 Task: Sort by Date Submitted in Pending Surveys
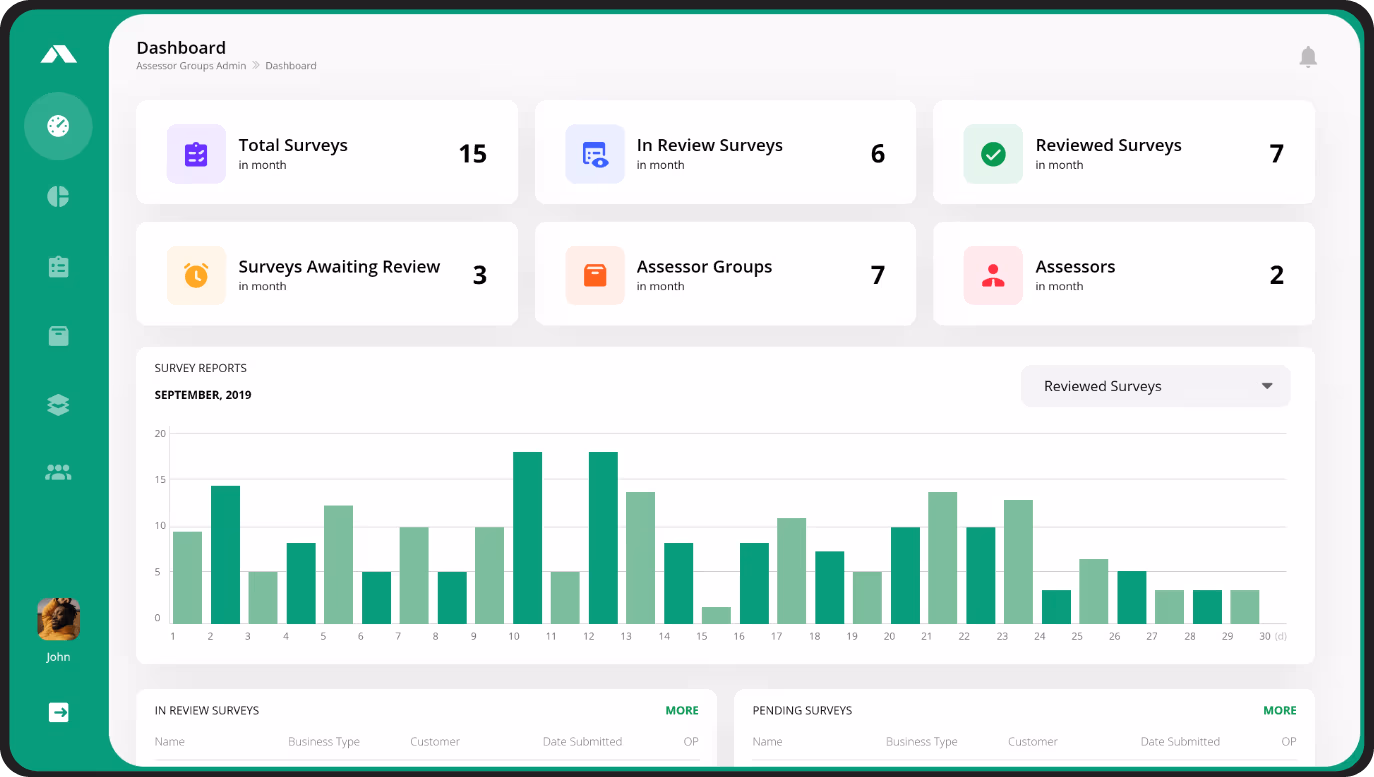(x=1180, y=742)
